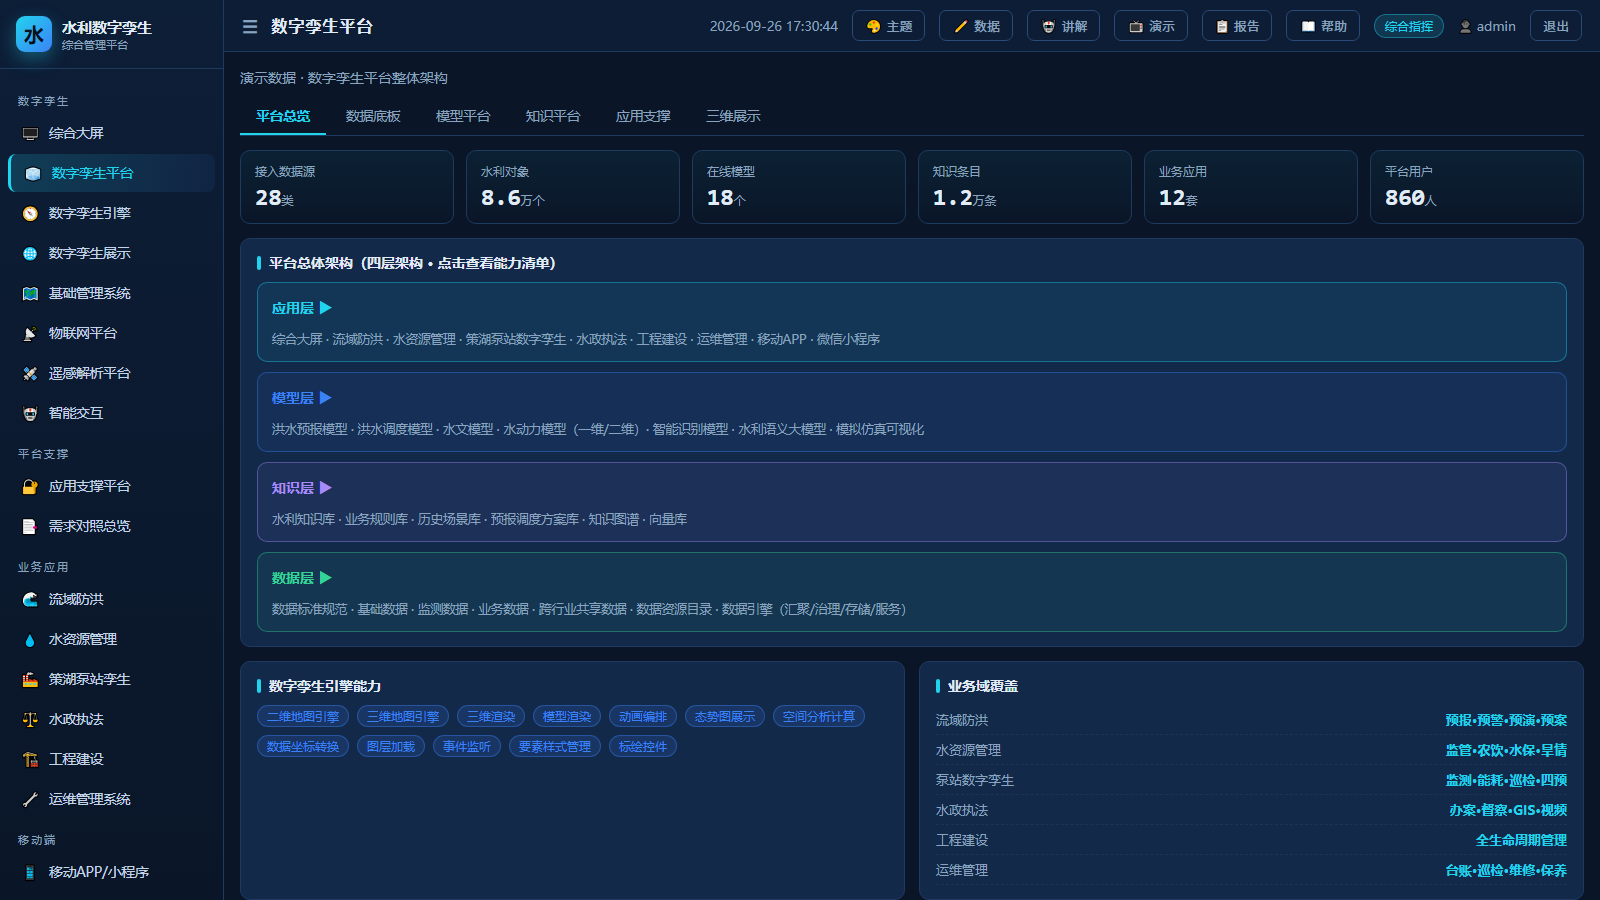Click the 接入数据源 statistic card
This screenshot has height=900, width=1600.
(347, 187)
